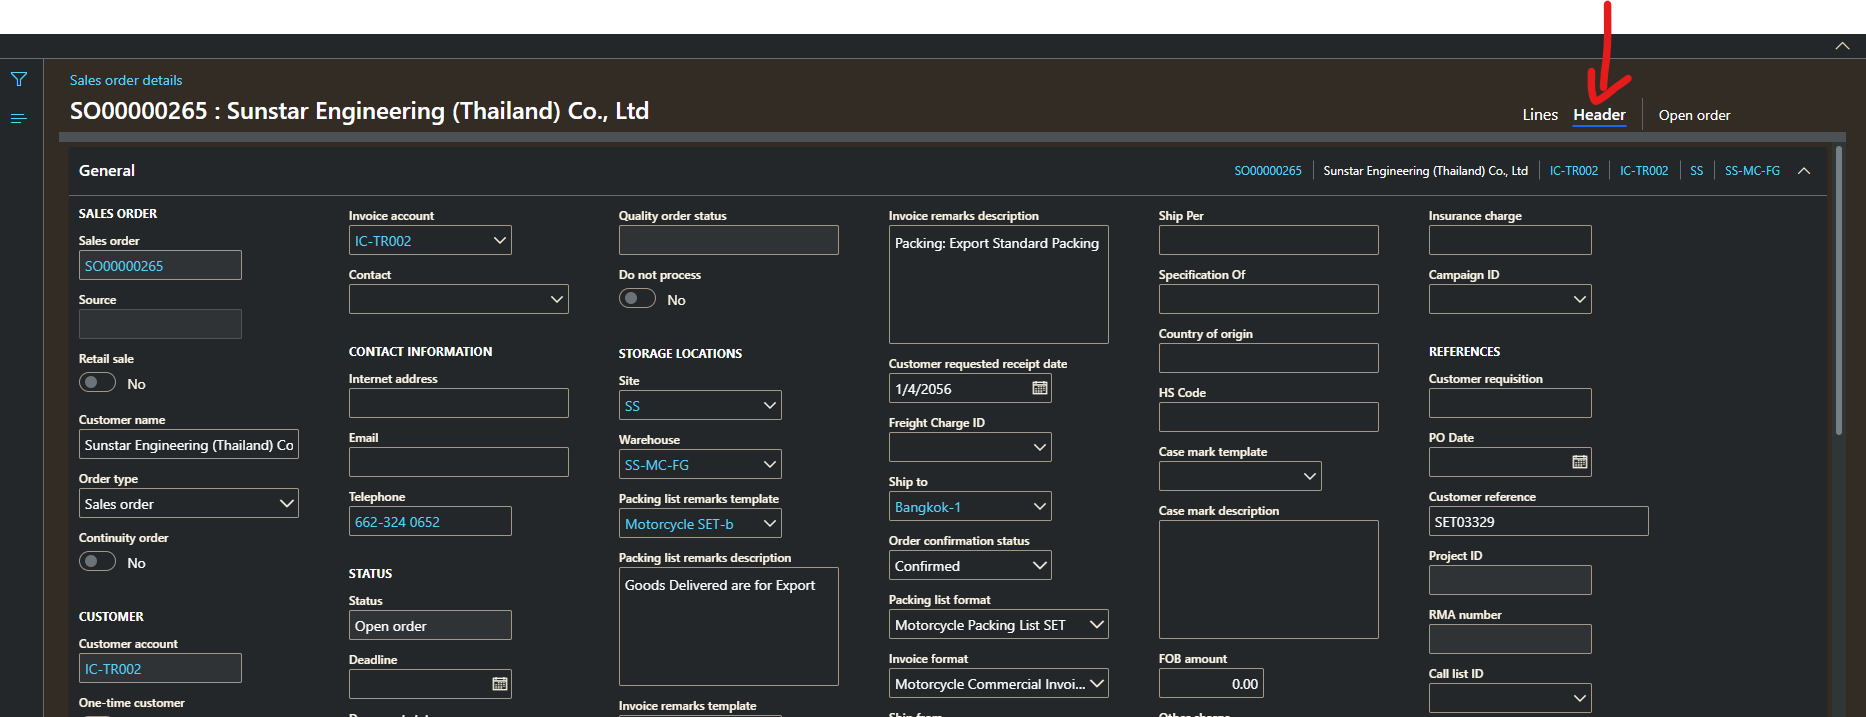Click the RMA number field
1866x717 pixels.
click(x=1510, y=639)
